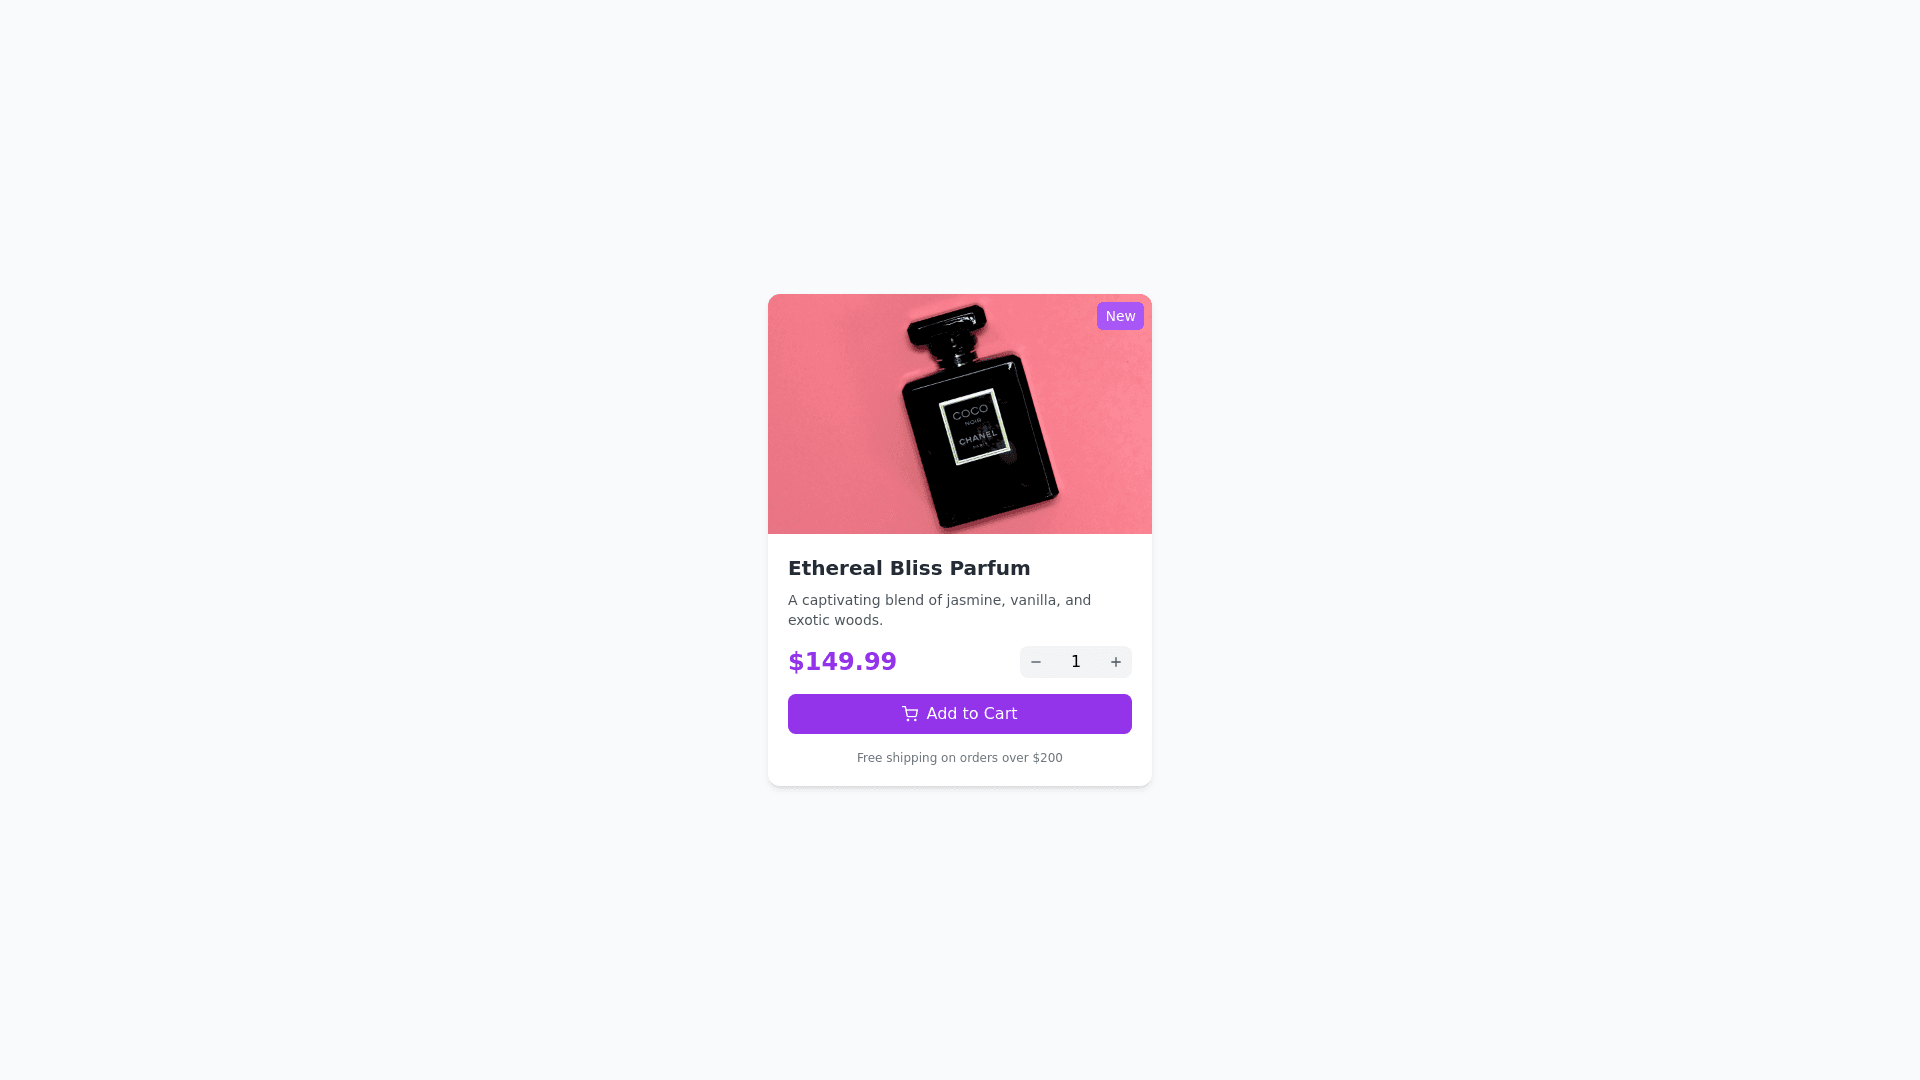Select the quantity value 1
Image resolution: width=1920 pixels, height=1080 pixels.
(1076, 662)
